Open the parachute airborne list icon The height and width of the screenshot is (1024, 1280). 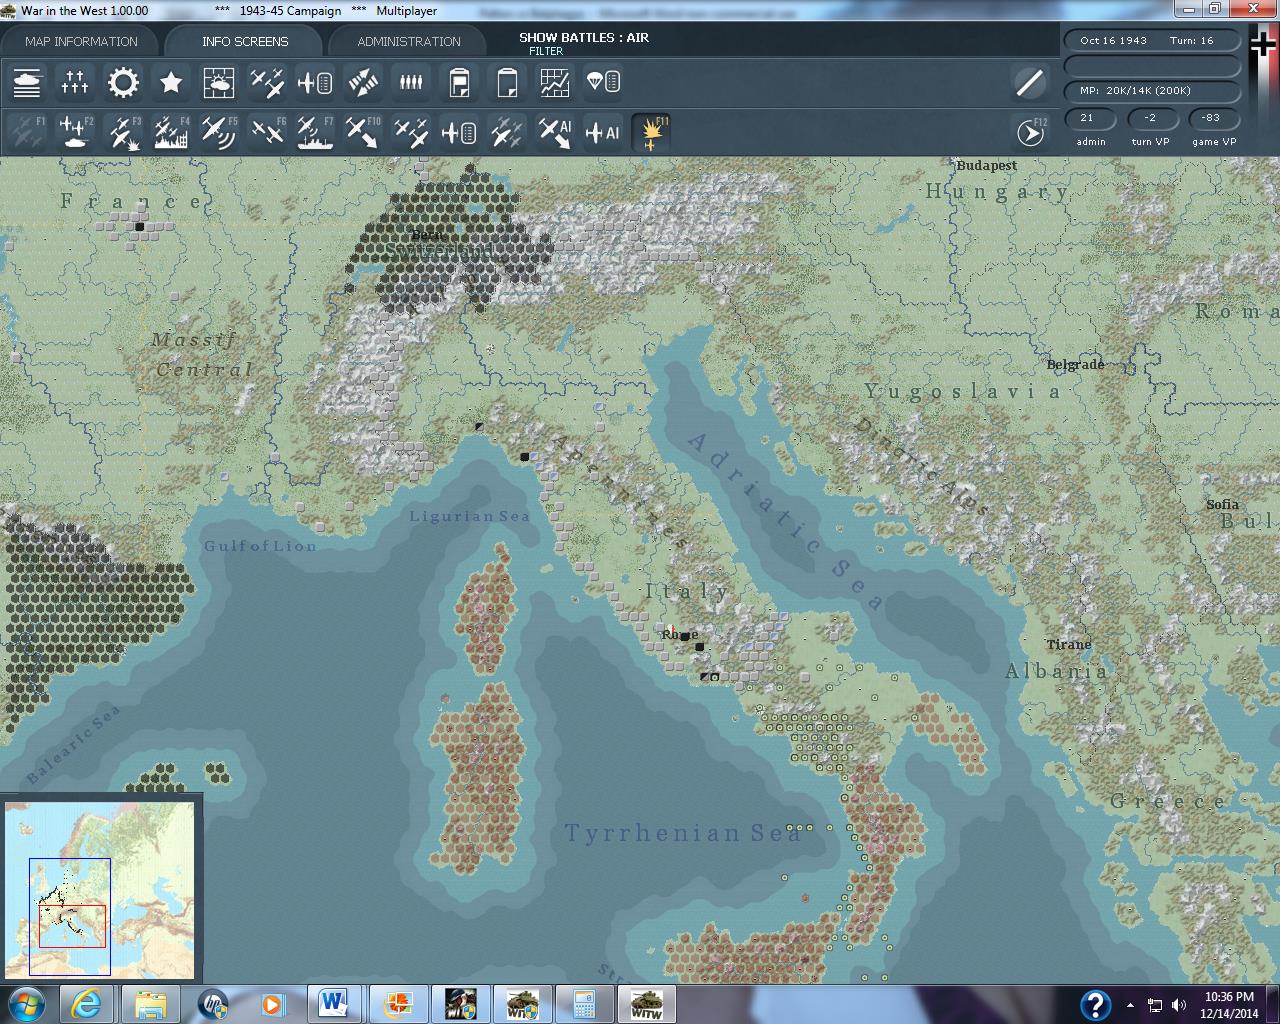point(603,82)
